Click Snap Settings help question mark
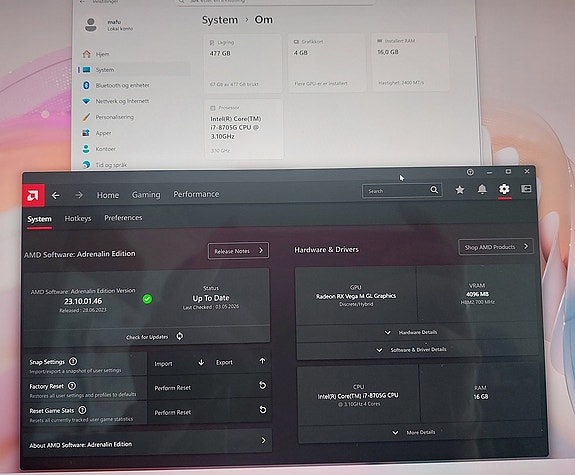Image resolution: width=575 pixels, height=475 pixels. click(73, 361)
